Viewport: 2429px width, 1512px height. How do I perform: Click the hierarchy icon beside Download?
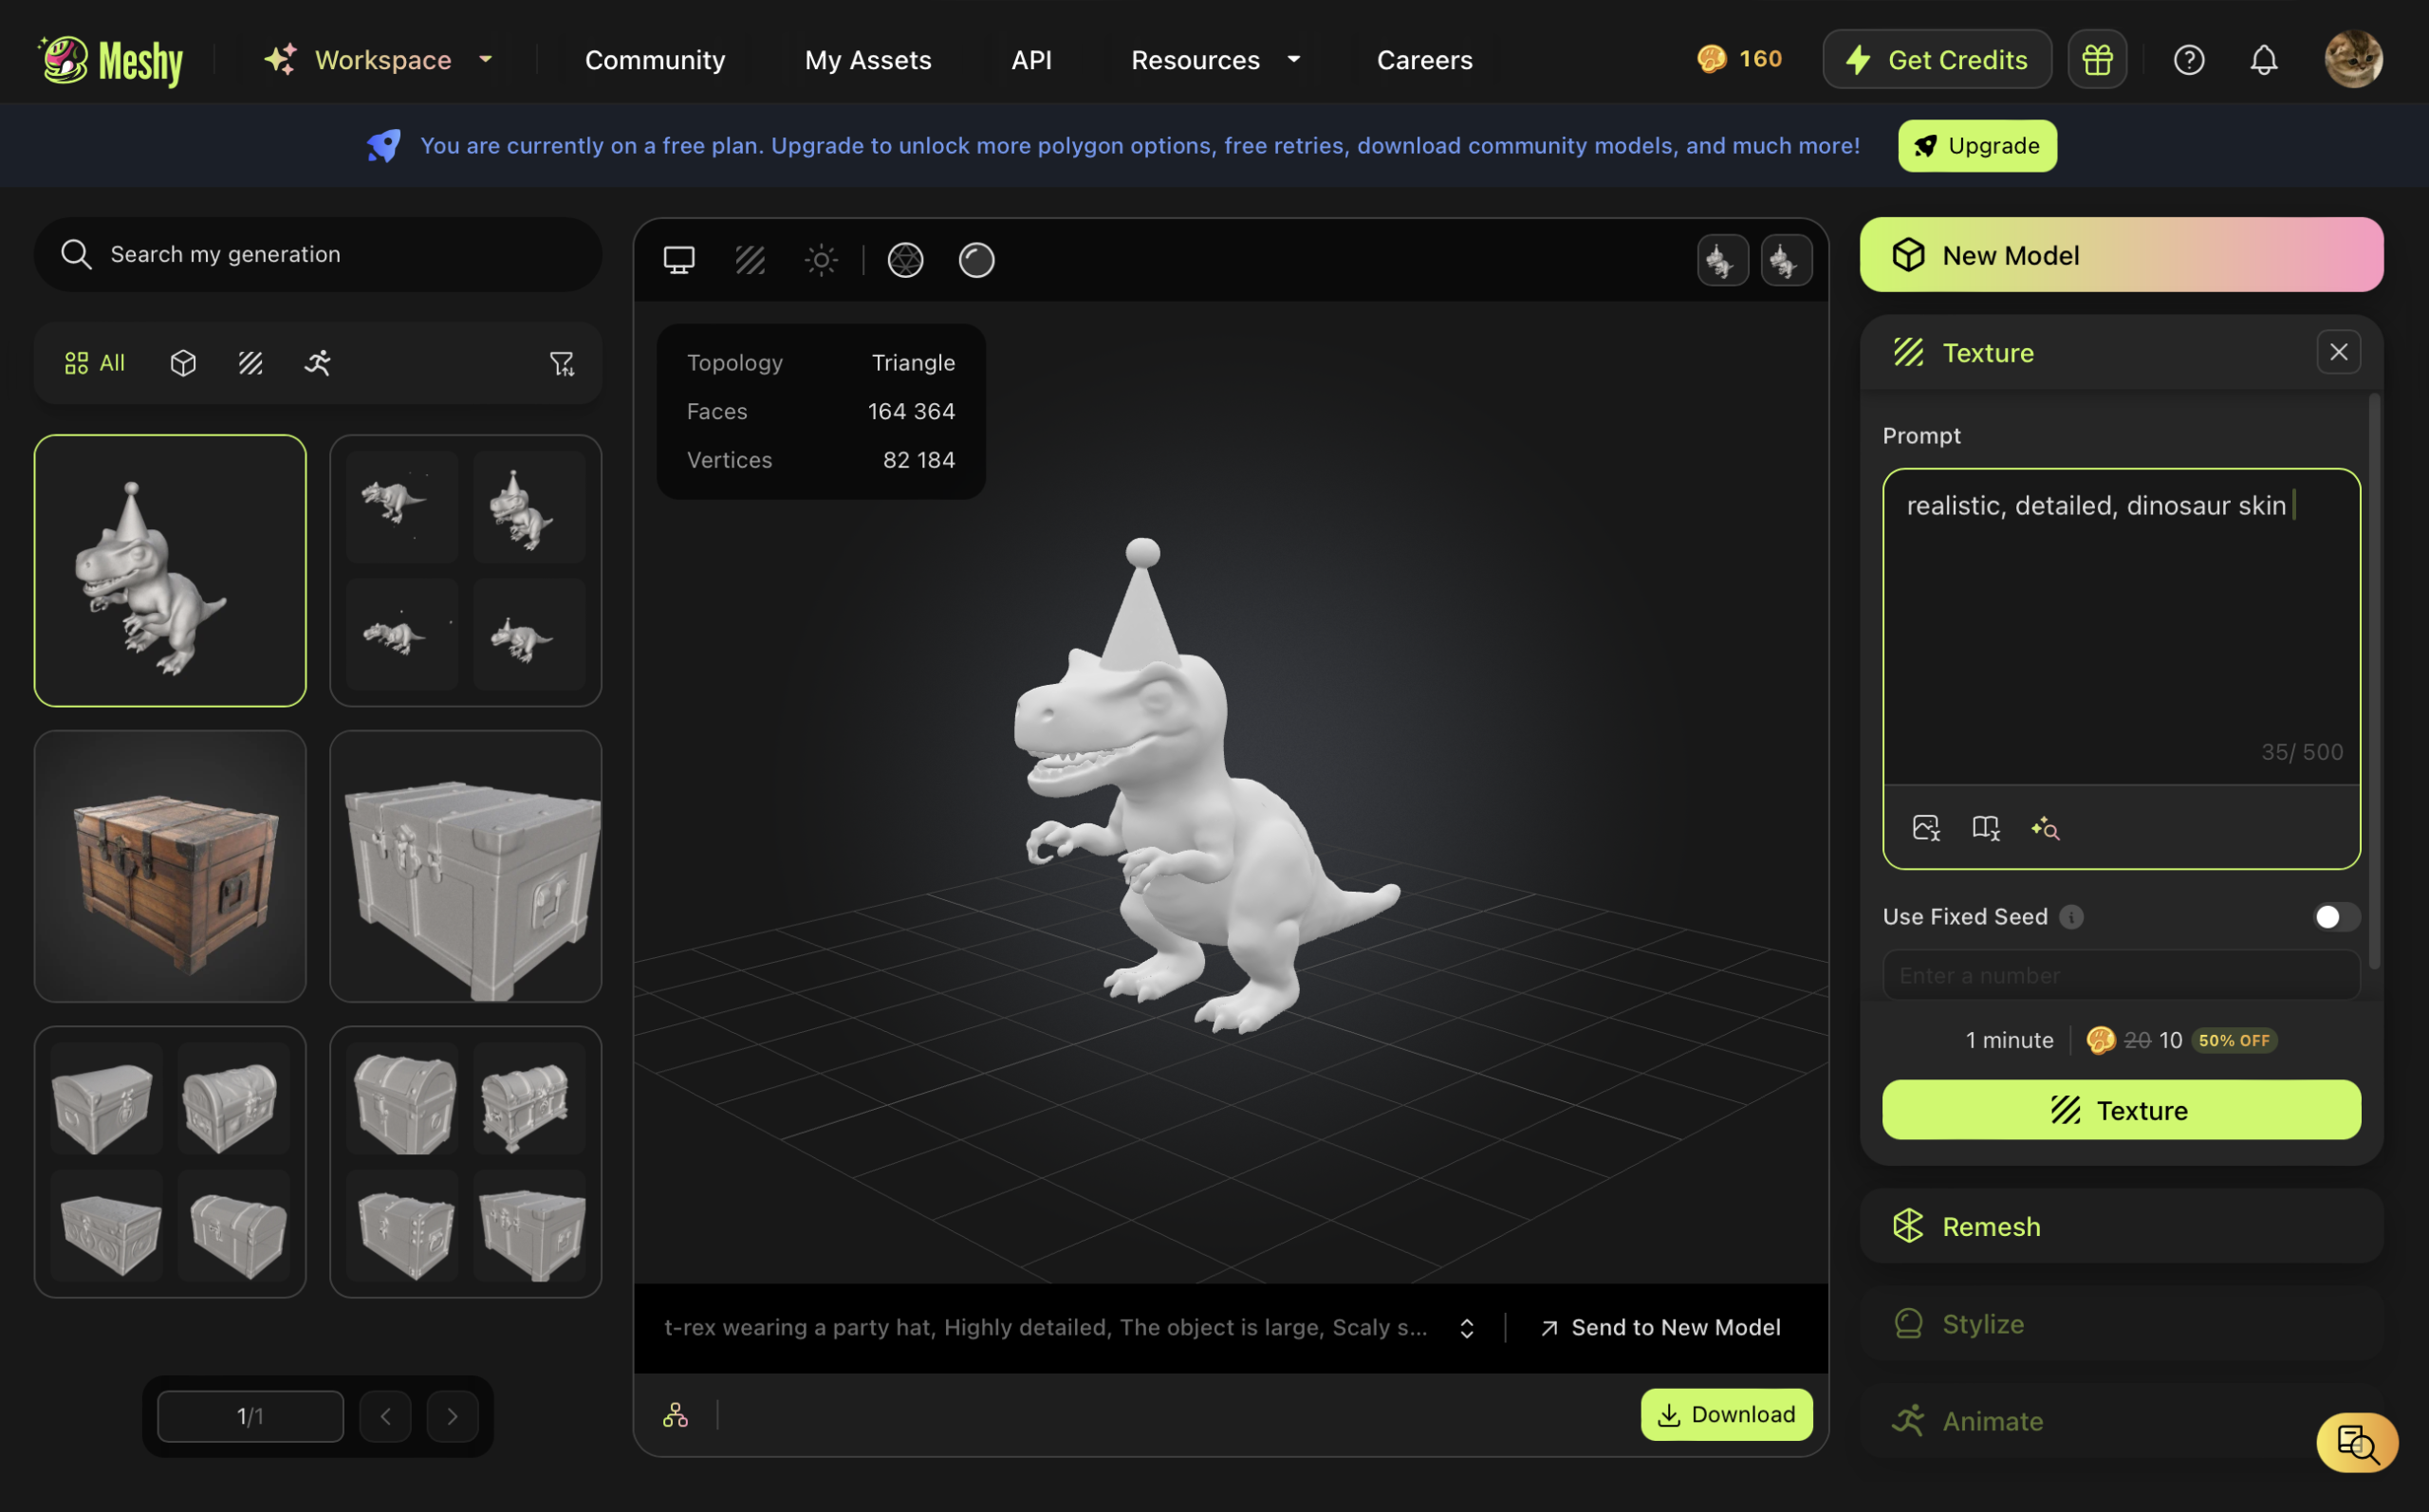(675, 1415)
